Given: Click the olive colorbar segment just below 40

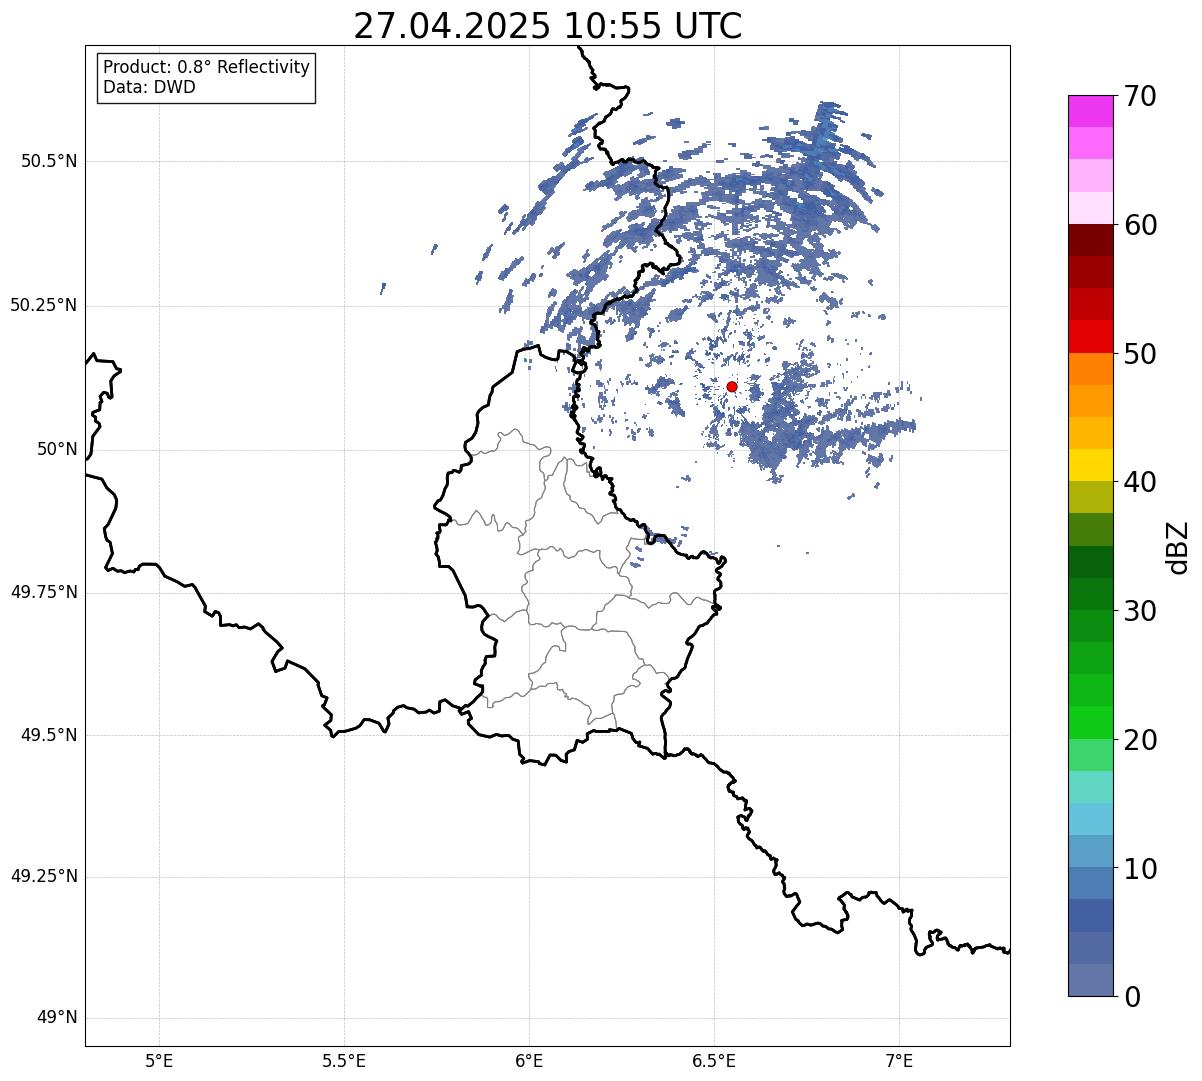Looking at the screenshot, I should [1090, 497].
